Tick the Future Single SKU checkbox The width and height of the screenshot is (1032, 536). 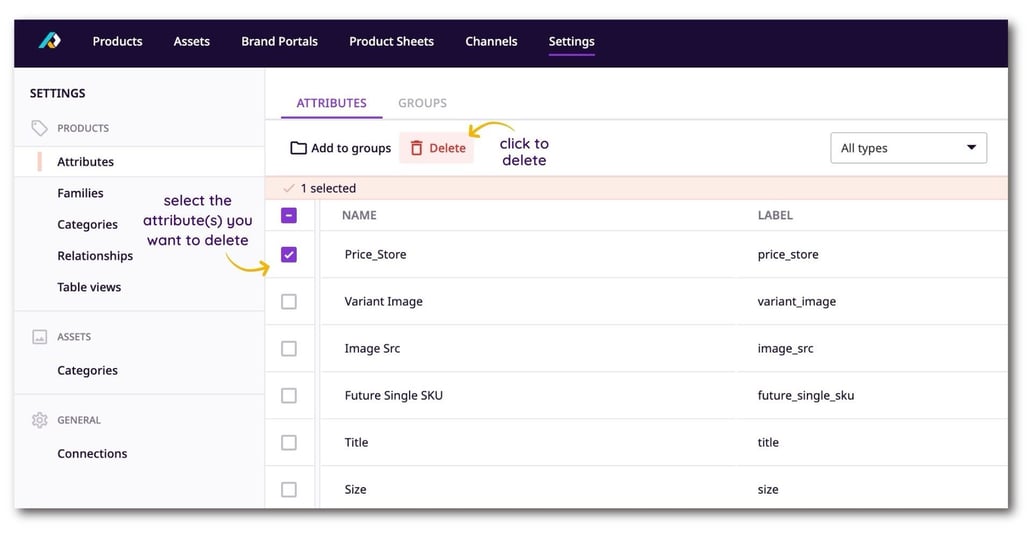[x=289, y=395]
